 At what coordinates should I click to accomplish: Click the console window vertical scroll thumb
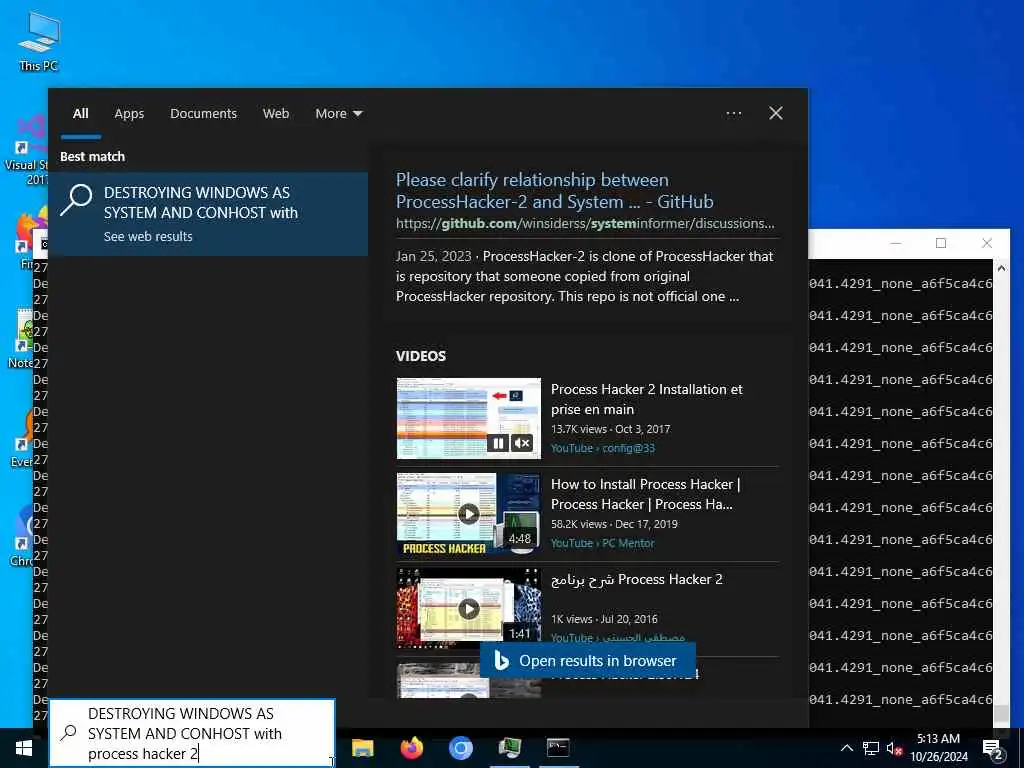click(x=1001, y=712)
